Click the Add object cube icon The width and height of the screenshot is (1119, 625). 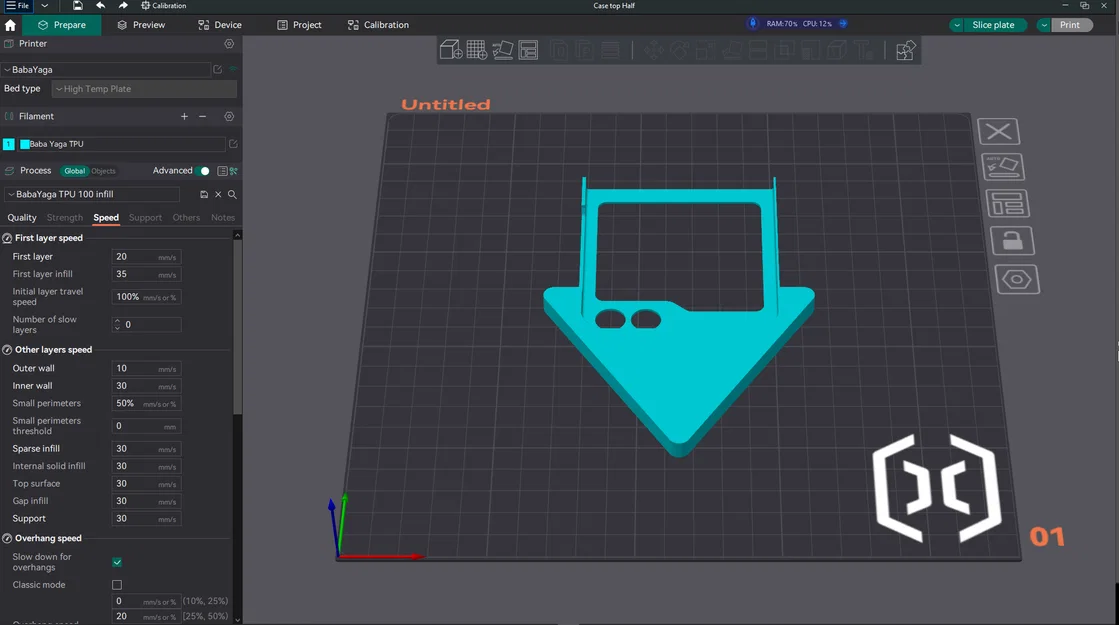pos(451,50)
